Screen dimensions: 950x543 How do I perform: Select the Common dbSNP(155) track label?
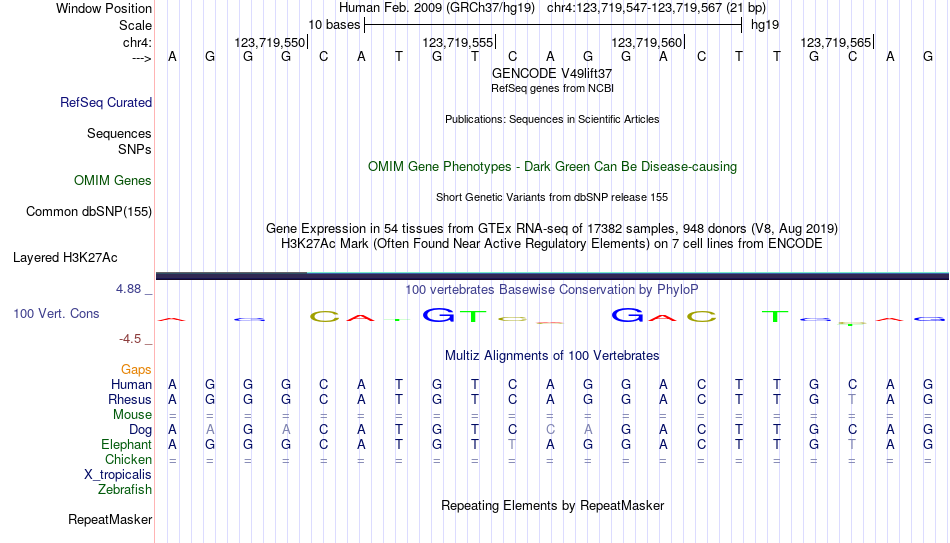tap(89, 212)
